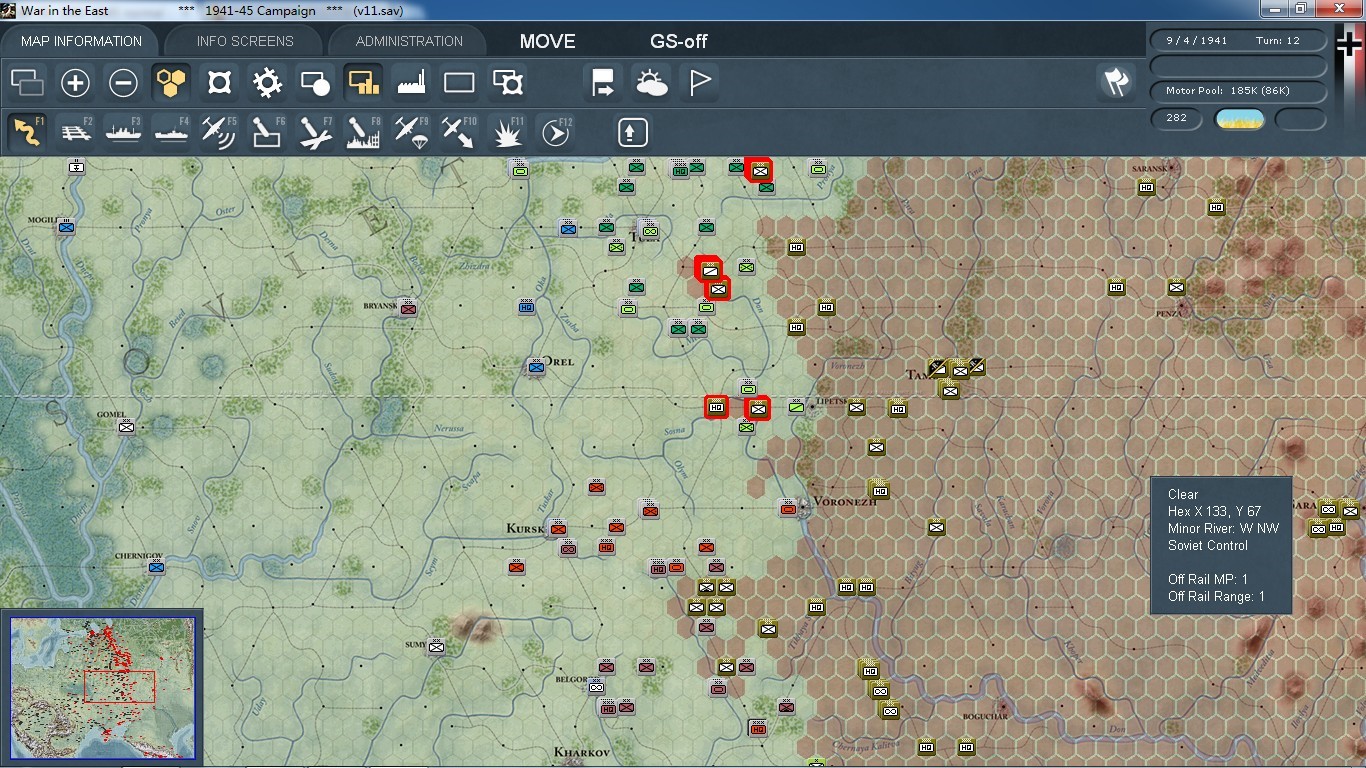
Task: Click the Orel city label
Action: coord(559,362)
